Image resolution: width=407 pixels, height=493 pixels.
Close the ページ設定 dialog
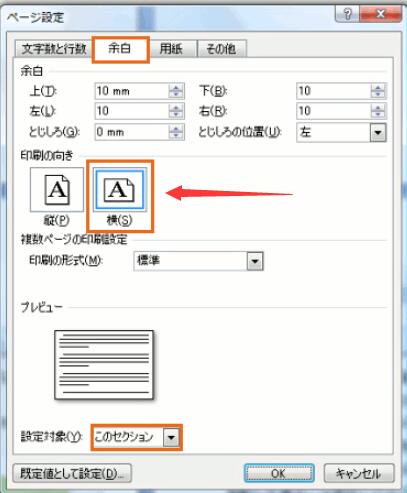[x=380, y=14]
